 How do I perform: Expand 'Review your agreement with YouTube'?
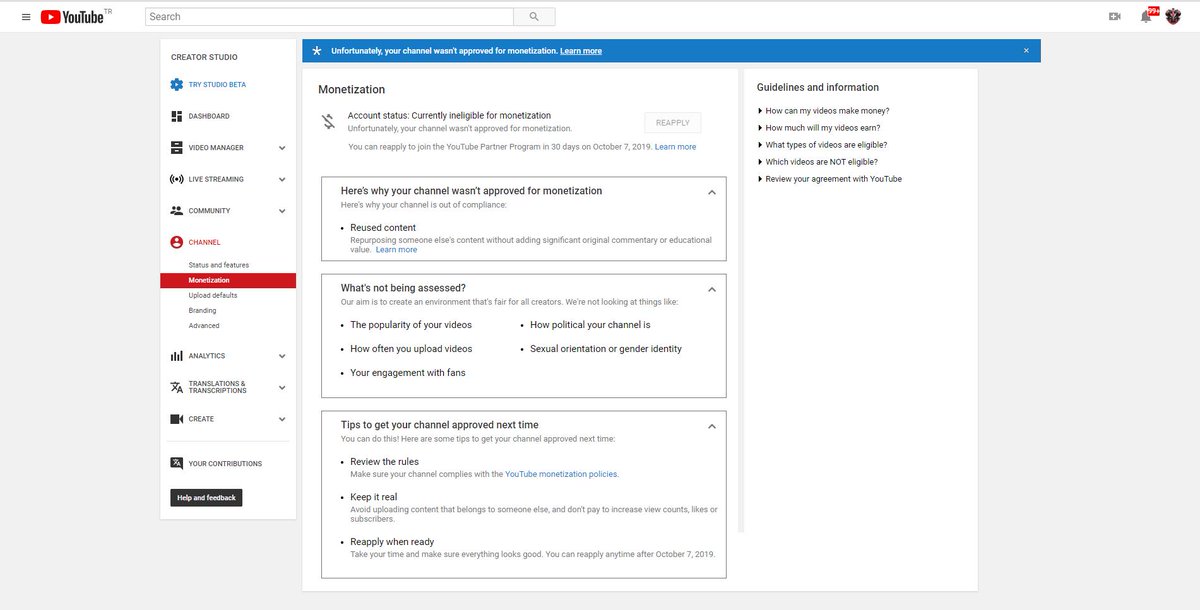click(x=830, y=179)
